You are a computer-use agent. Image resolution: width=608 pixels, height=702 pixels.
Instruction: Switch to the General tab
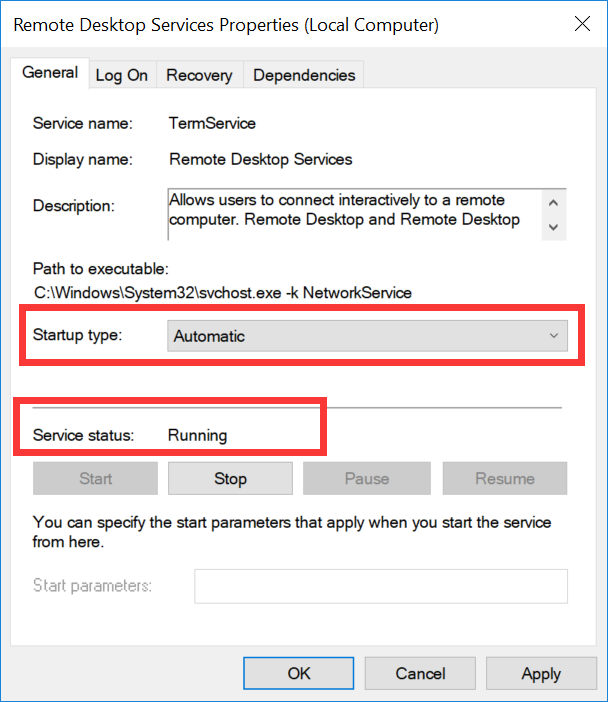coord(50,73)
